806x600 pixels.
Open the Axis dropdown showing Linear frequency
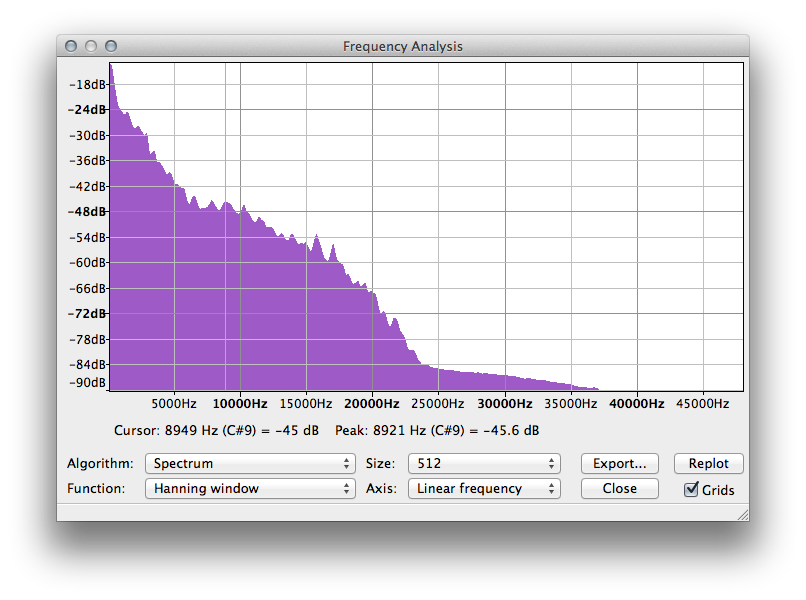pos(484,488)
